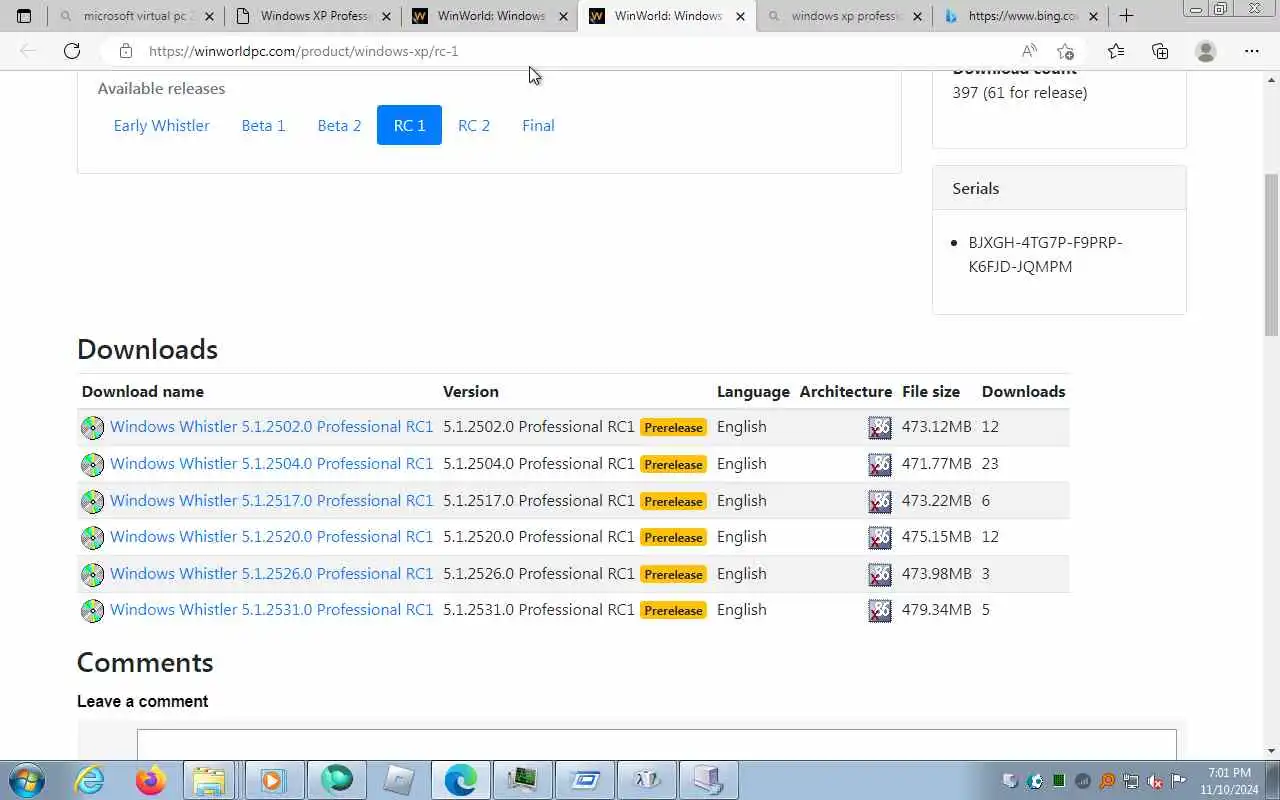Click Prerelease badge in 5.1.2526.0 row
1280x800 pixels.
click(673, 574)
